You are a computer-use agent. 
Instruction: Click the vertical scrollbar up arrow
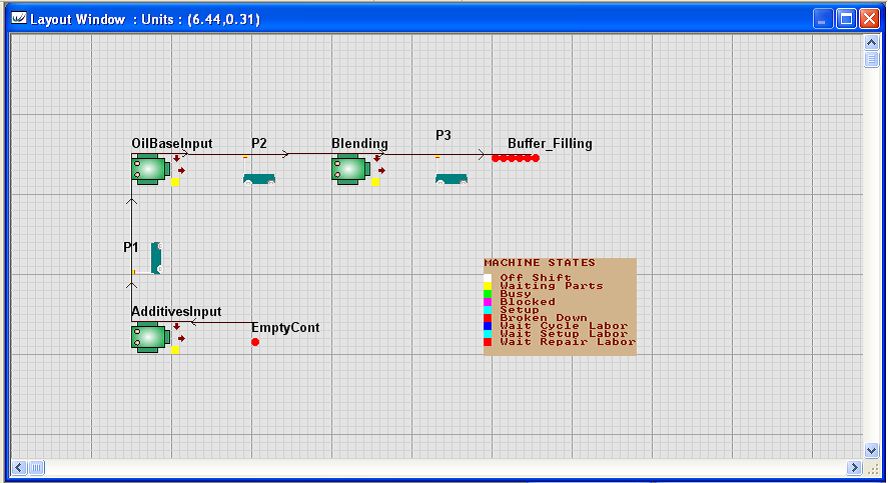(x=871, y=44)
